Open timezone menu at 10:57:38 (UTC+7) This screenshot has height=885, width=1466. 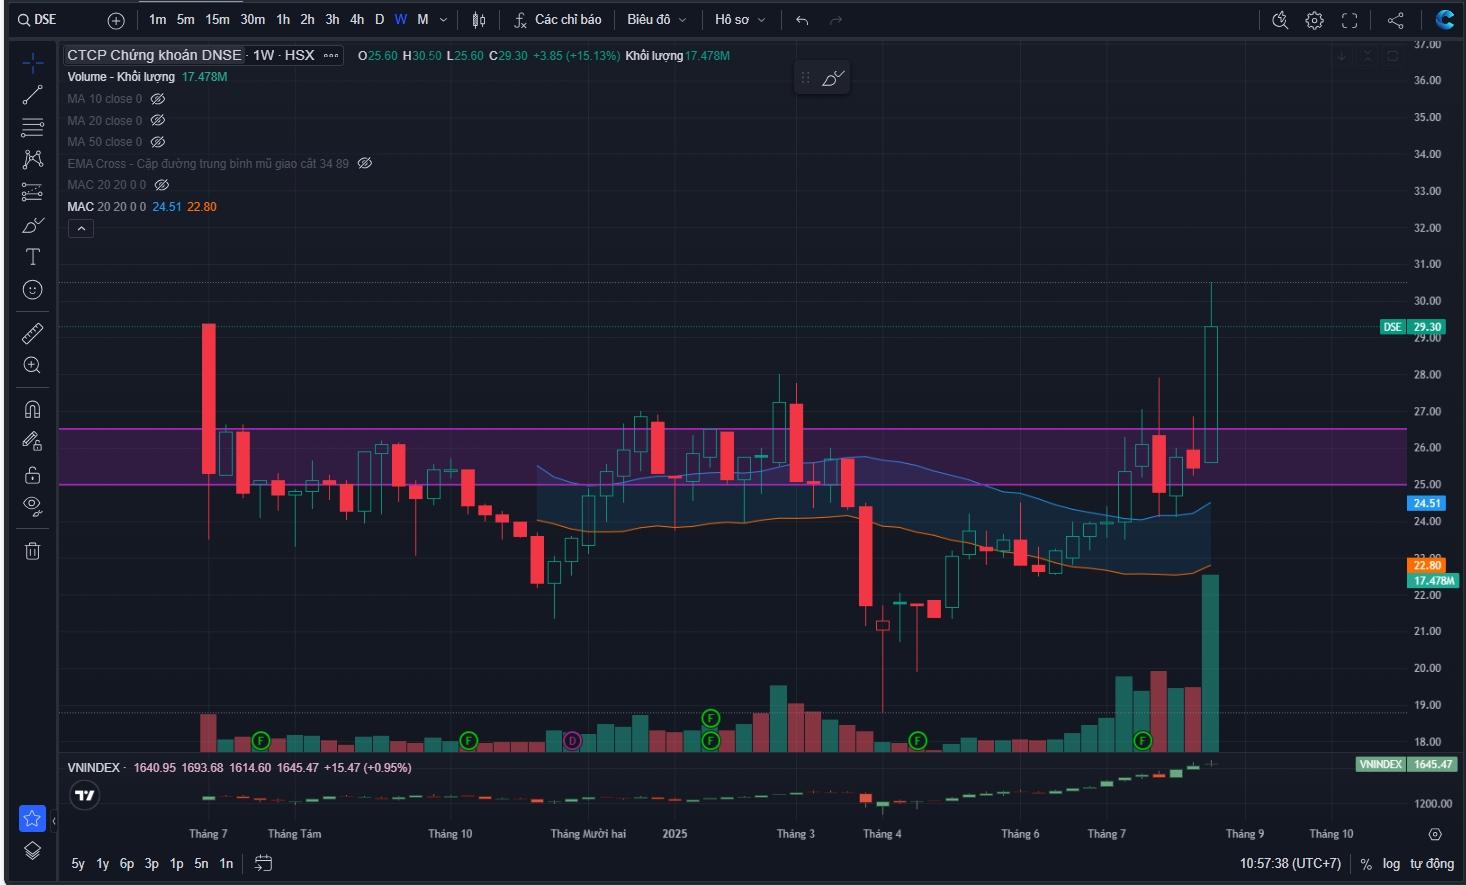tap(1290, 864)
